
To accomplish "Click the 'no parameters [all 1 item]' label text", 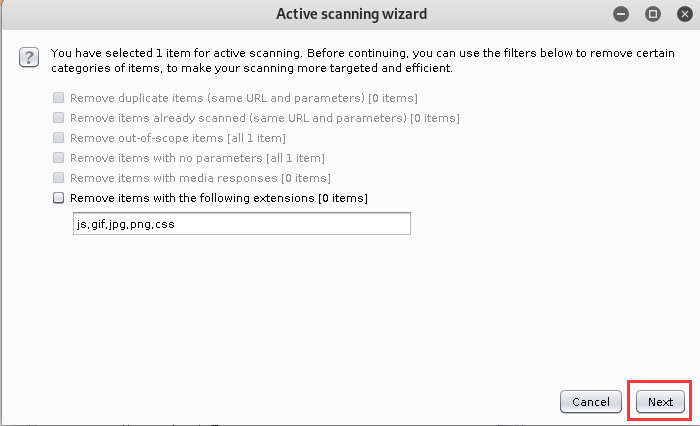I will coord(250,158).
